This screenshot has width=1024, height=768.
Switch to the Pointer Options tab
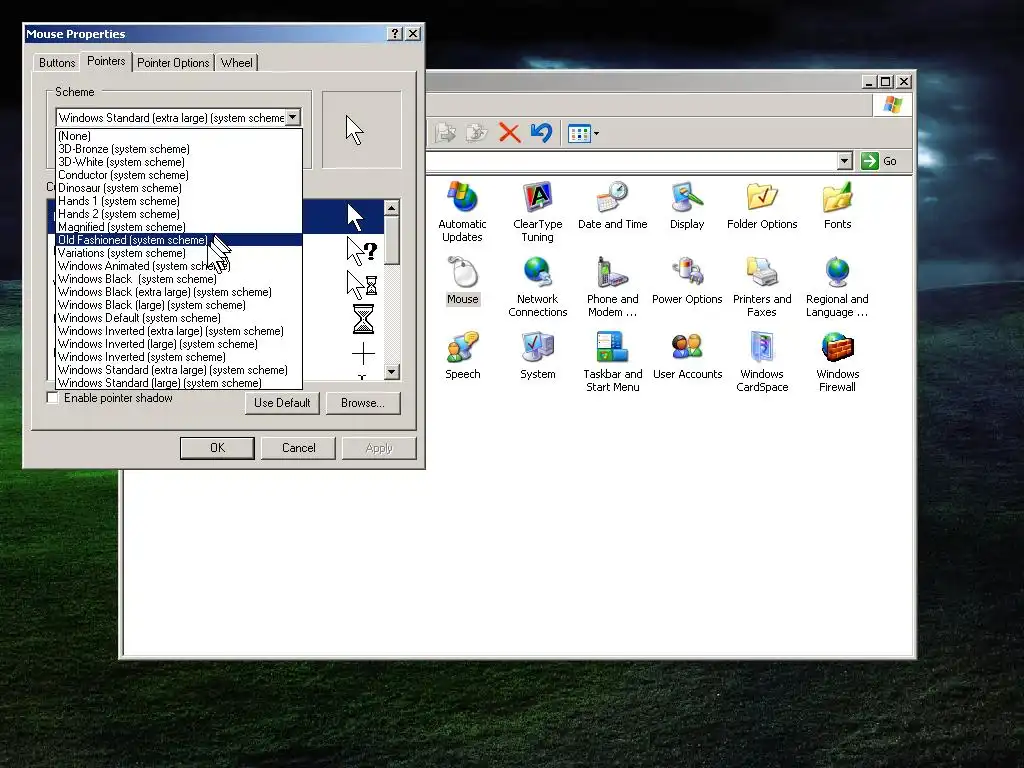tap(173, 63)
